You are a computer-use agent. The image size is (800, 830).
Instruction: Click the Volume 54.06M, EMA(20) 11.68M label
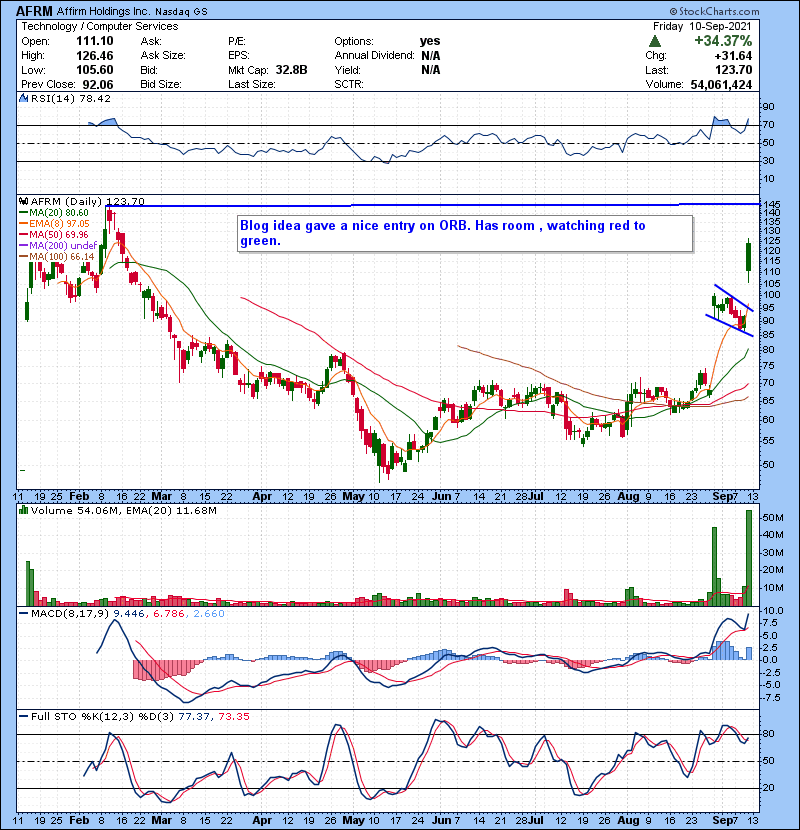(x=124, y=510)
